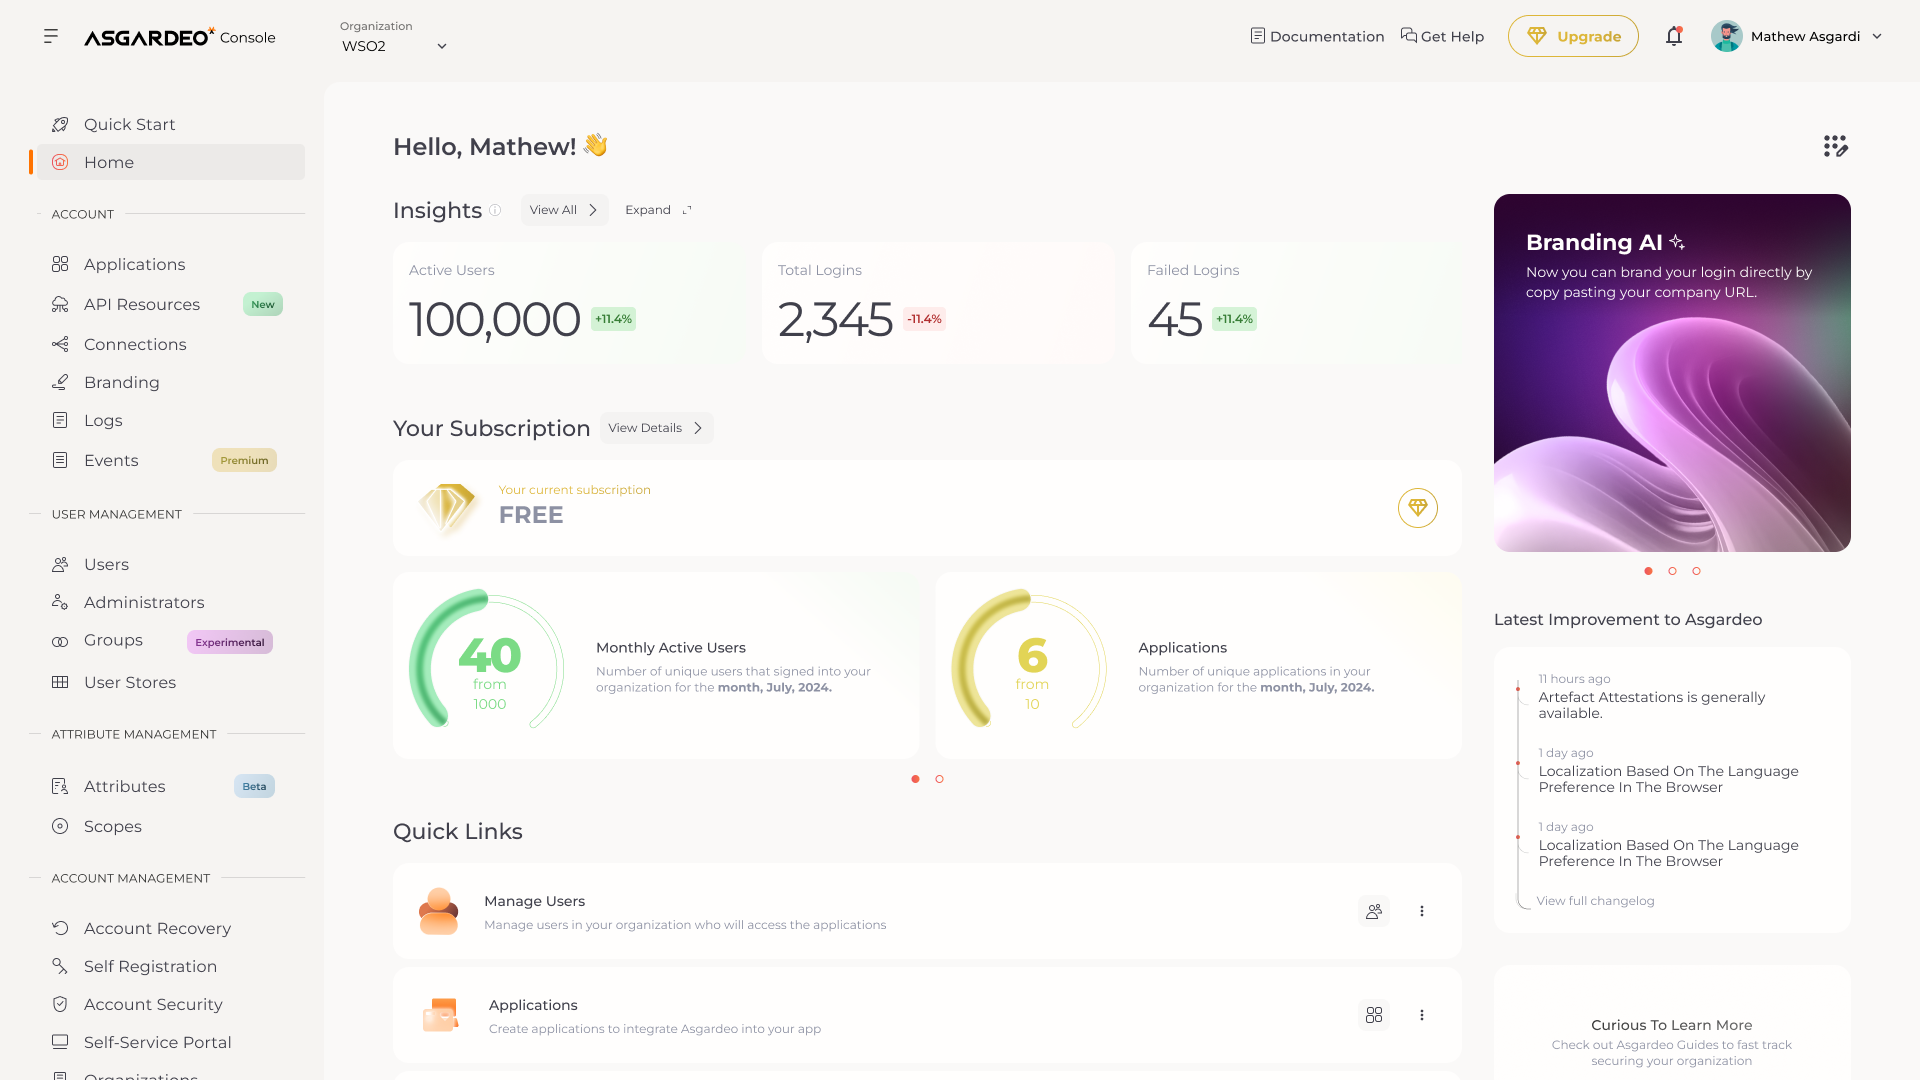Select first Branding AI carousel dot
Screen dimensions: 1920x1080
click(1648, 572)
